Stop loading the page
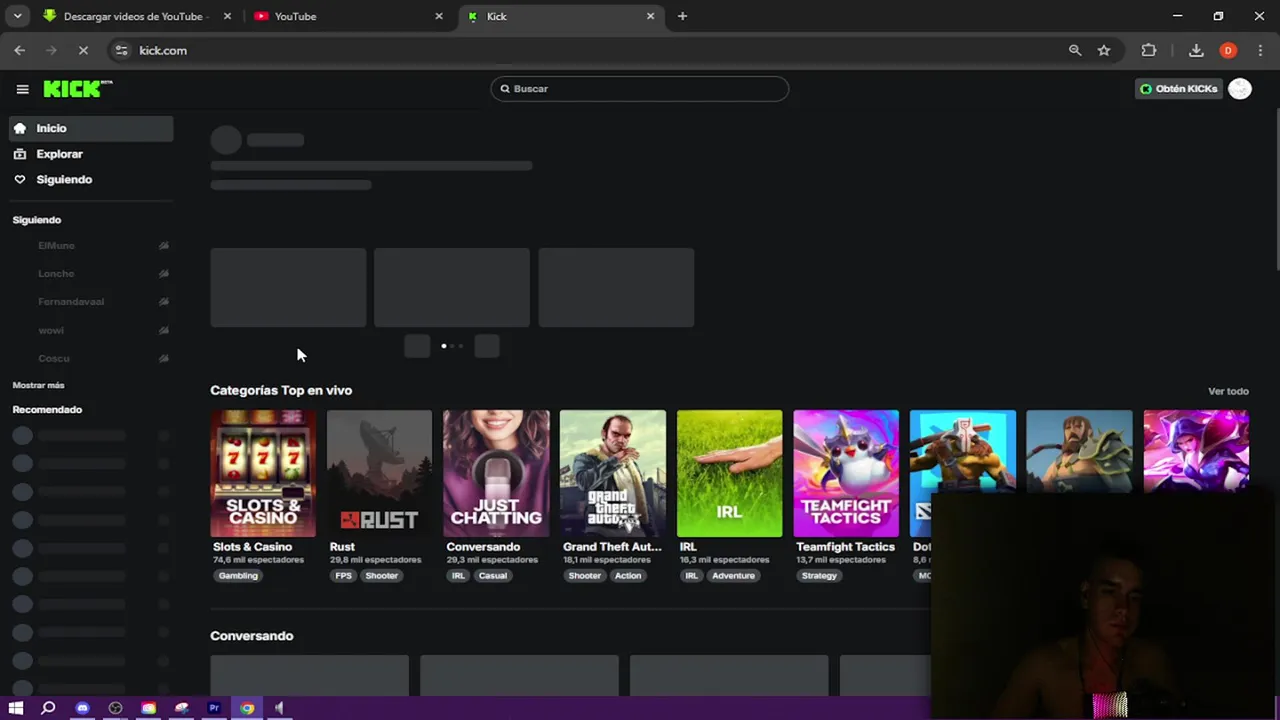This screenshot has width=1280, height=720. coord(84,50)
